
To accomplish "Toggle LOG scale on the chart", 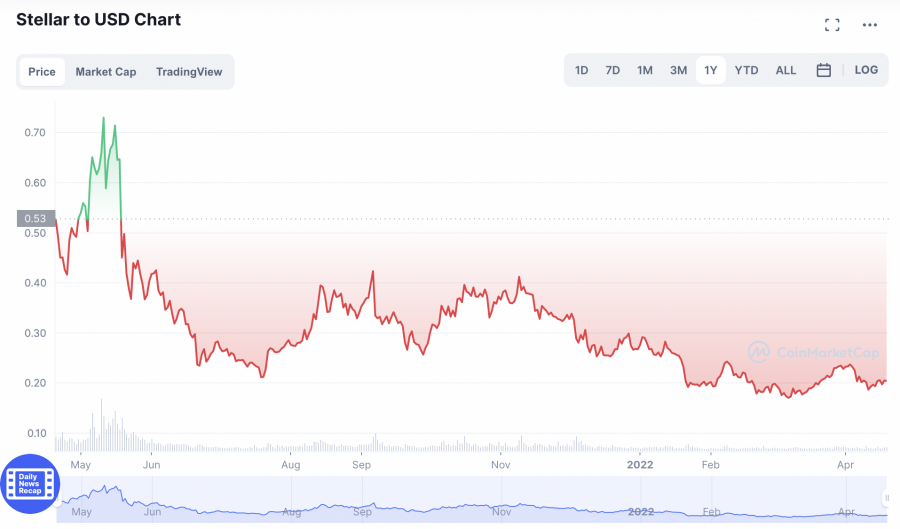I will point(866,69).
